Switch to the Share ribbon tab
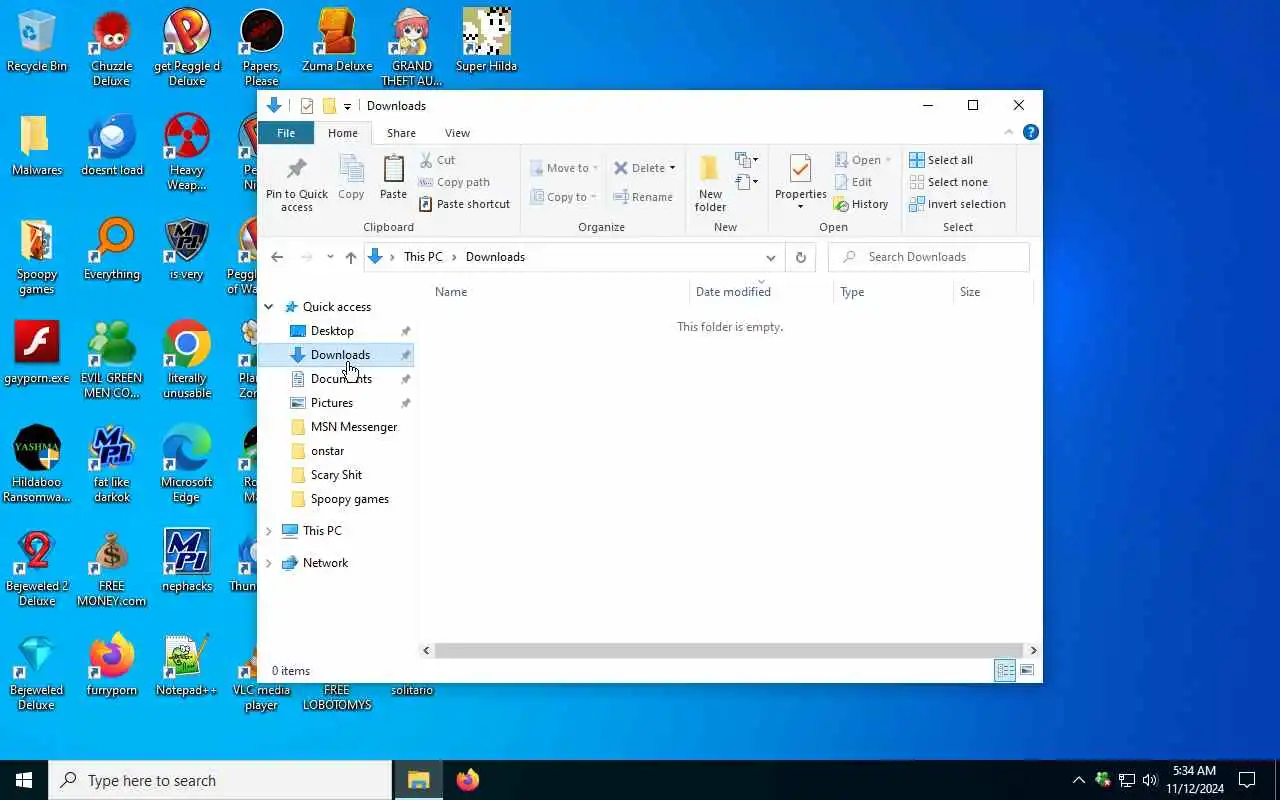Screen dimensions: 1280x800 [x=401, y=133]
